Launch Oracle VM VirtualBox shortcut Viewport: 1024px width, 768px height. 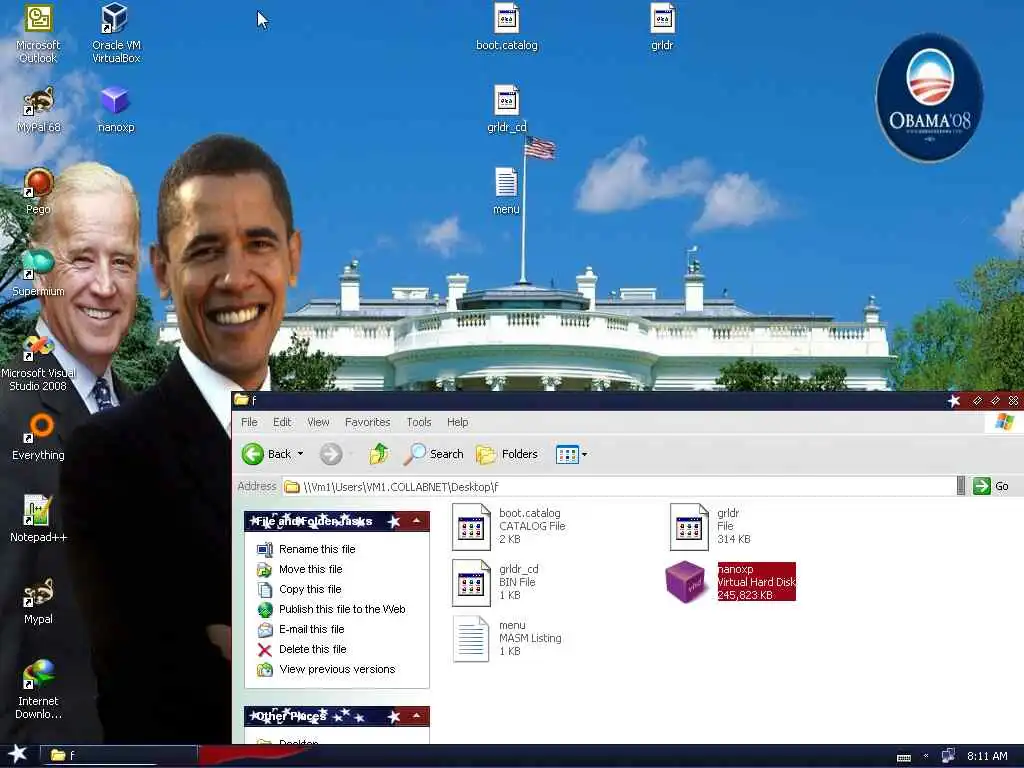tap(116, 33)
